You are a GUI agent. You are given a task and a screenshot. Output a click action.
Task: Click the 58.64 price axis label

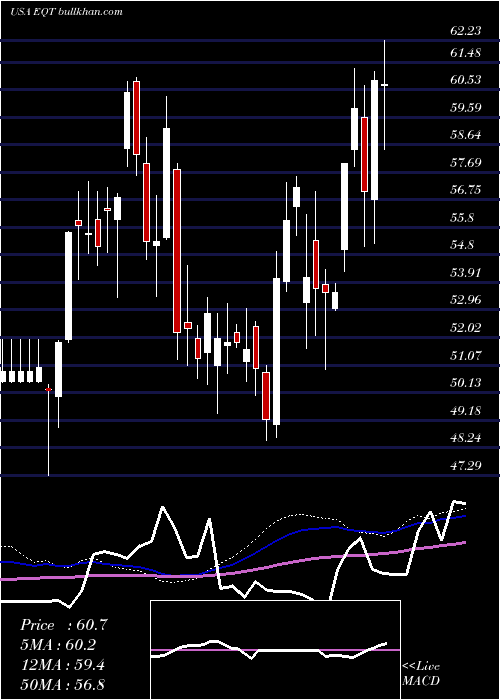tap(466, 135)
